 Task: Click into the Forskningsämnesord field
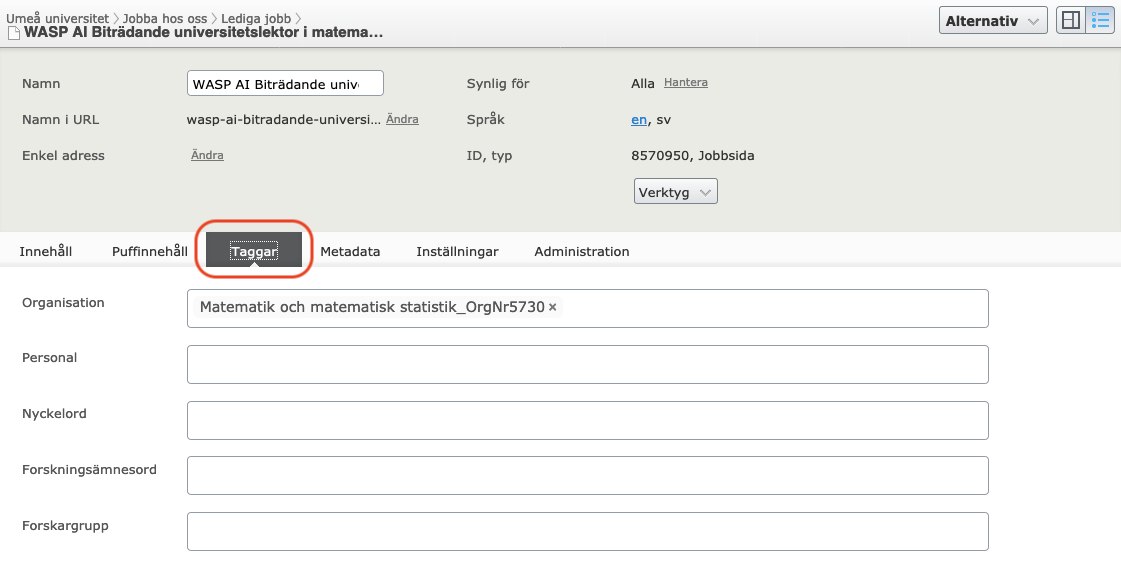(x=588, y=475)
